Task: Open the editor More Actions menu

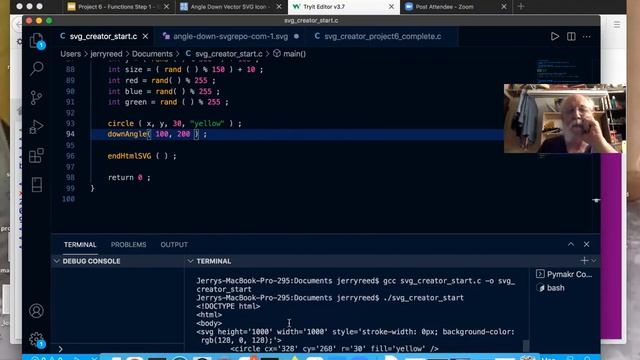Action: (x=587, y=36)
